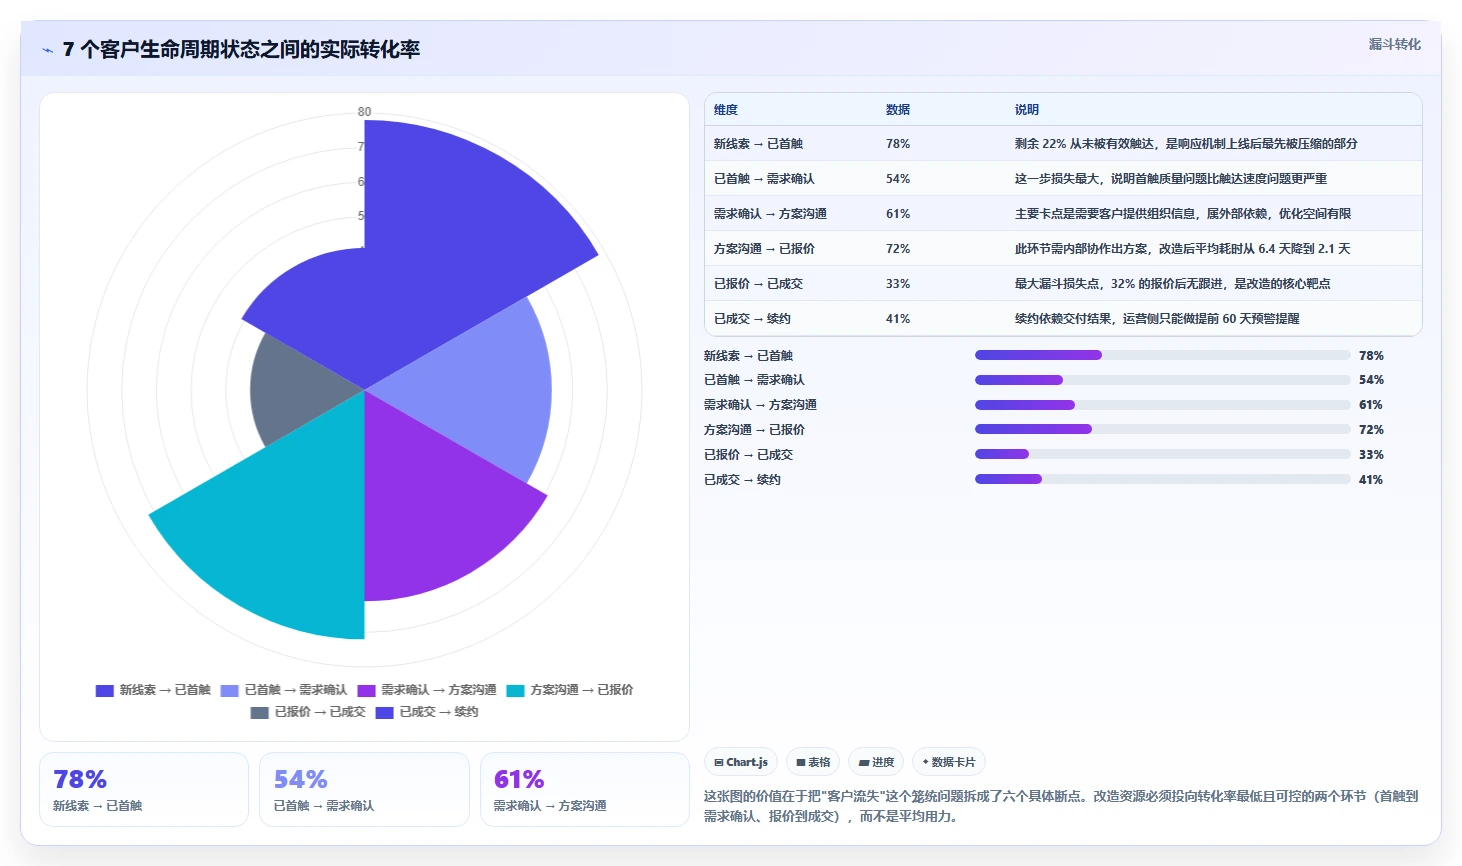Image resolution: width=1462 pixels, height=866 pixels.
Task: Click the 80 axis label on chart
Action: 364,112
